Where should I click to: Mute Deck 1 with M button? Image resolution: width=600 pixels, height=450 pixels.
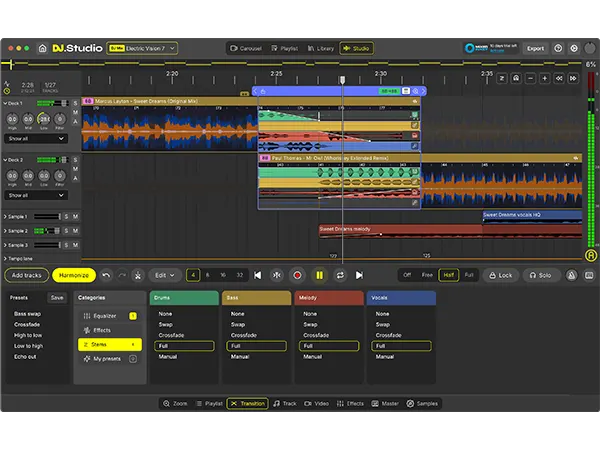tap(75, 112)
